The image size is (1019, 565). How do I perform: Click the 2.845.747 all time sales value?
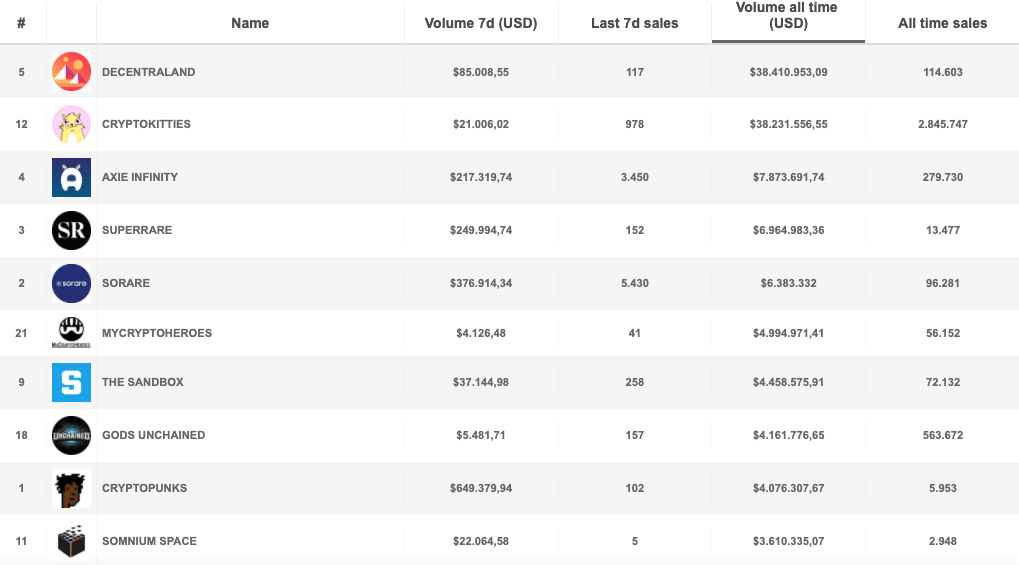(943, 124)
